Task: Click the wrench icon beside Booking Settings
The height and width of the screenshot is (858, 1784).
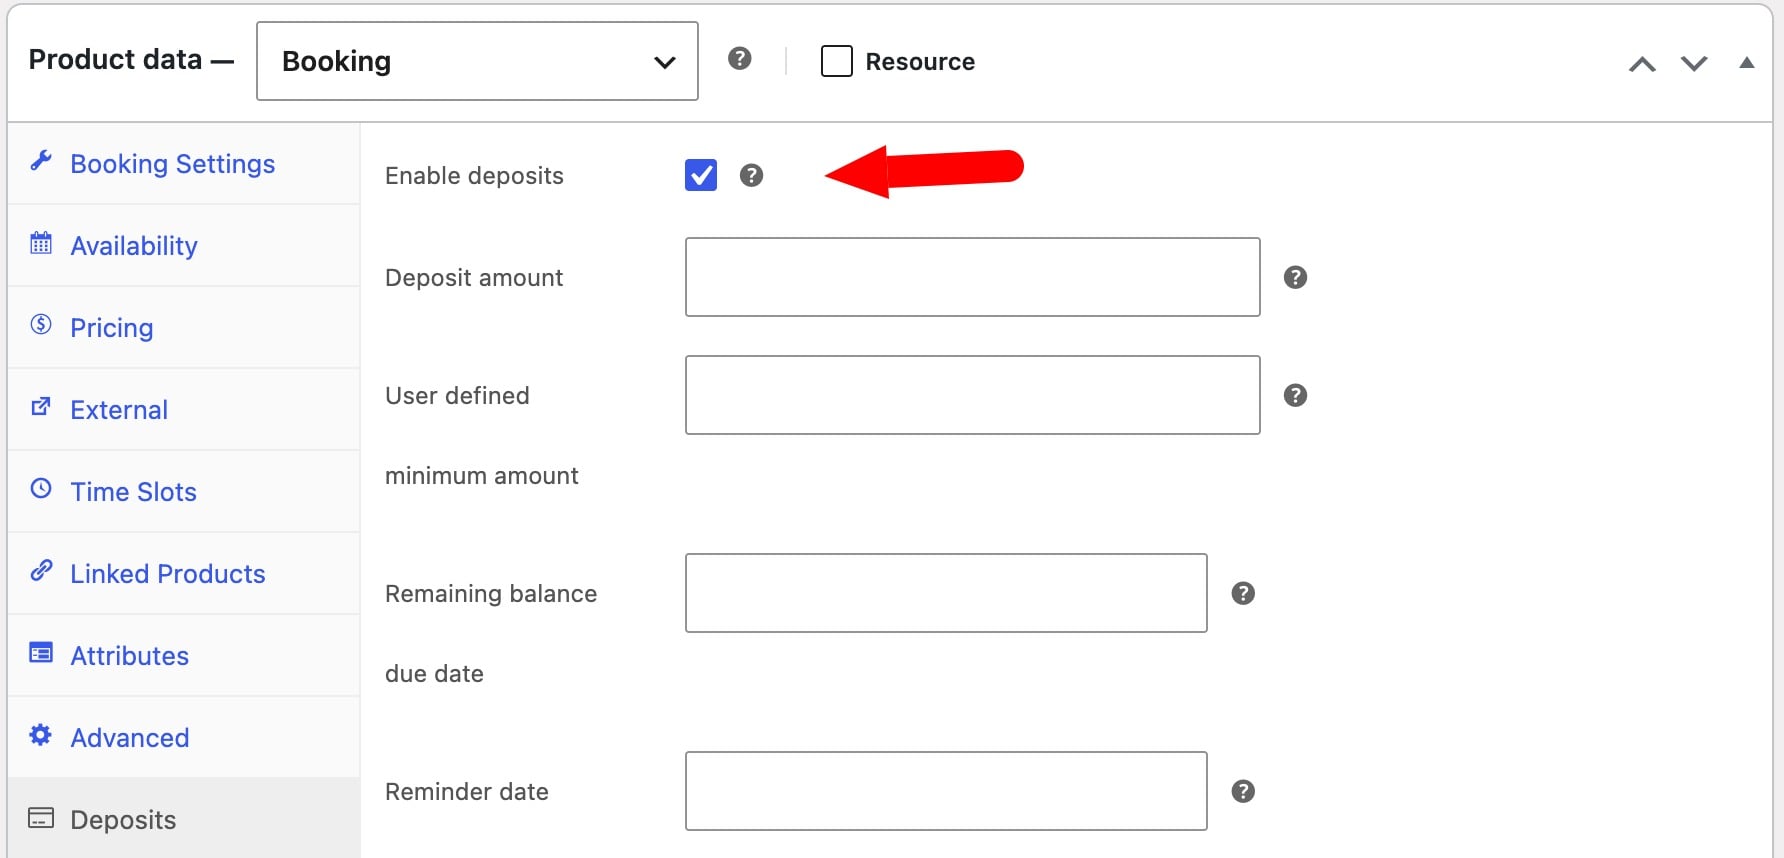Action: 41,160
